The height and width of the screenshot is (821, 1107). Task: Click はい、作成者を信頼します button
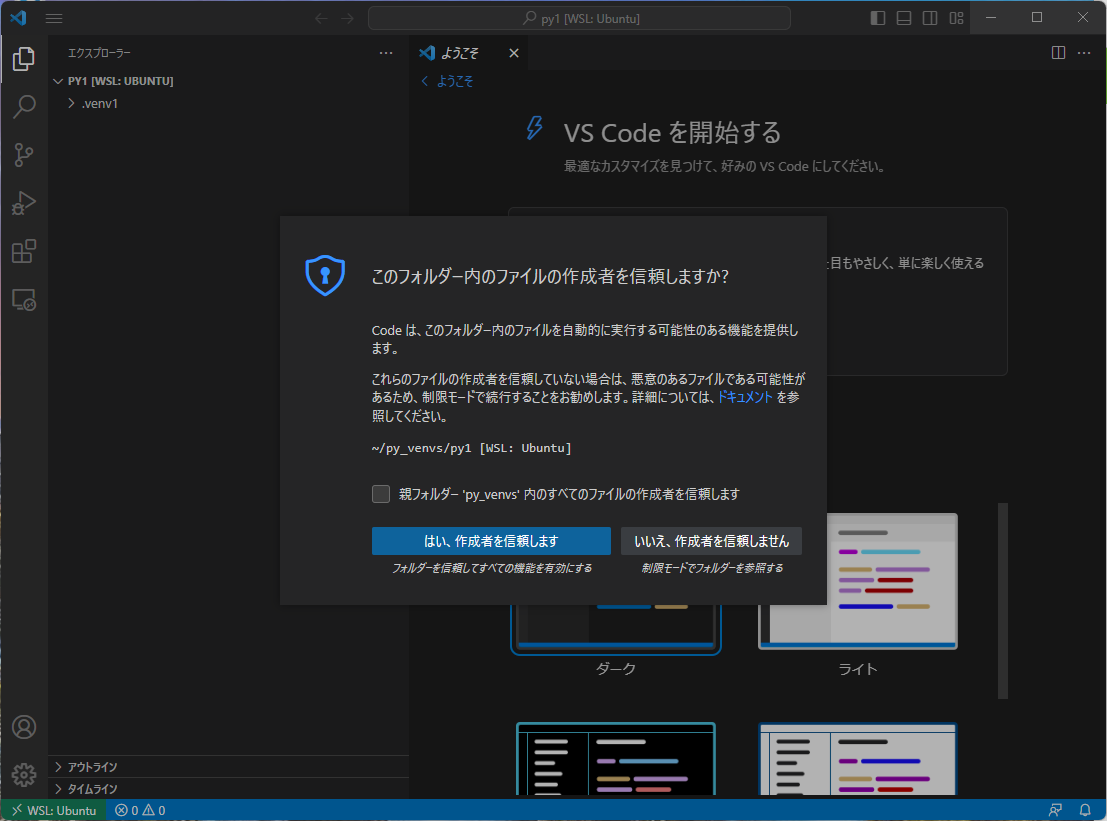coord(491,541)
